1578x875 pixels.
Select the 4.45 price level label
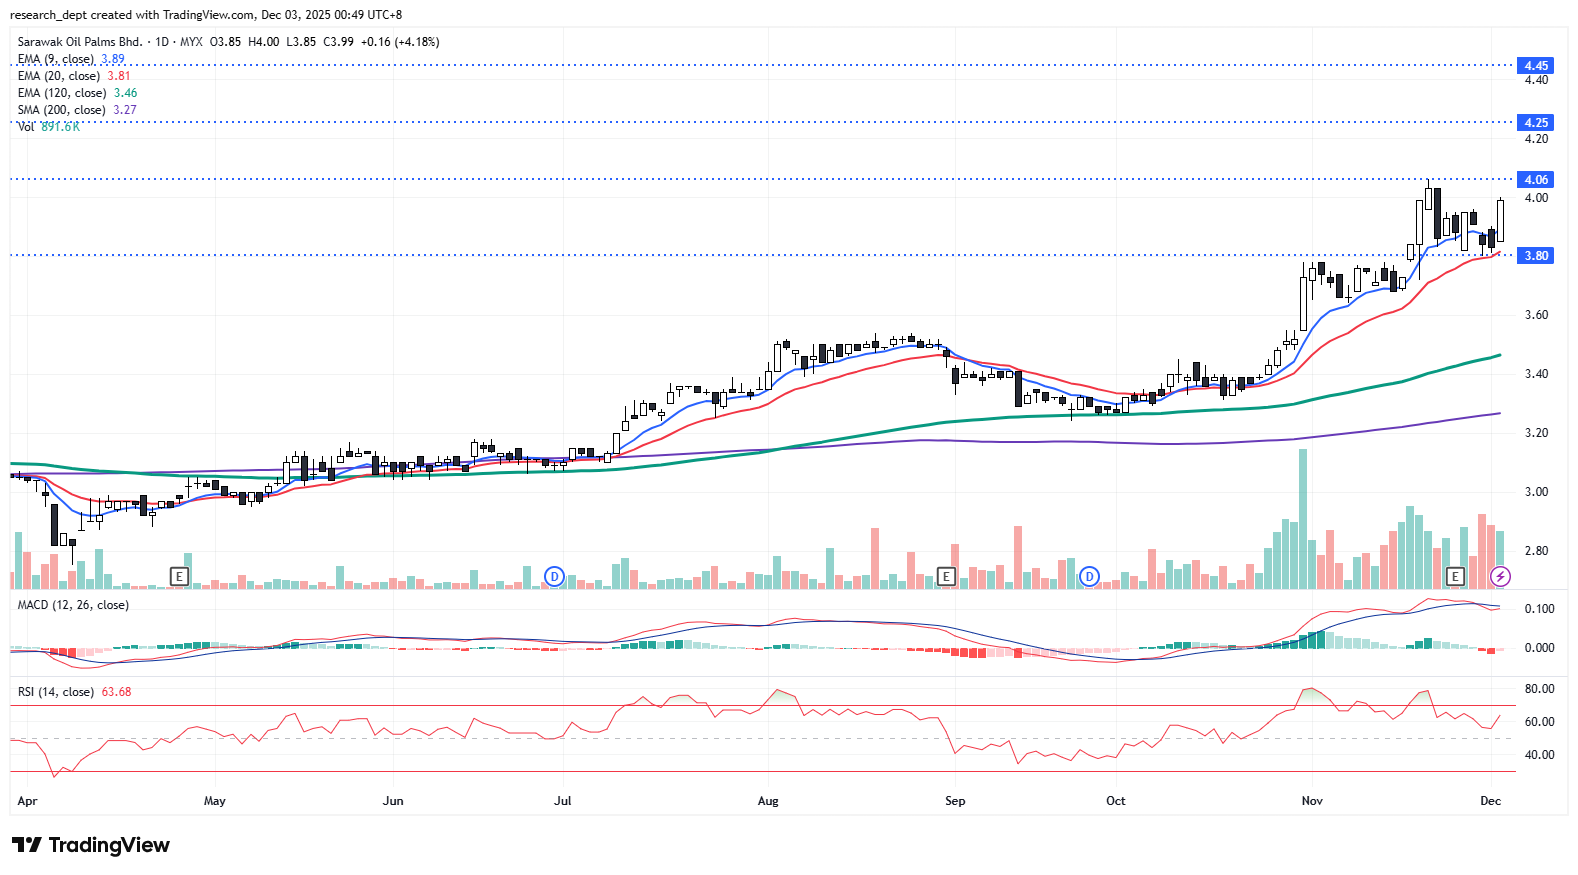(1535, 65)
